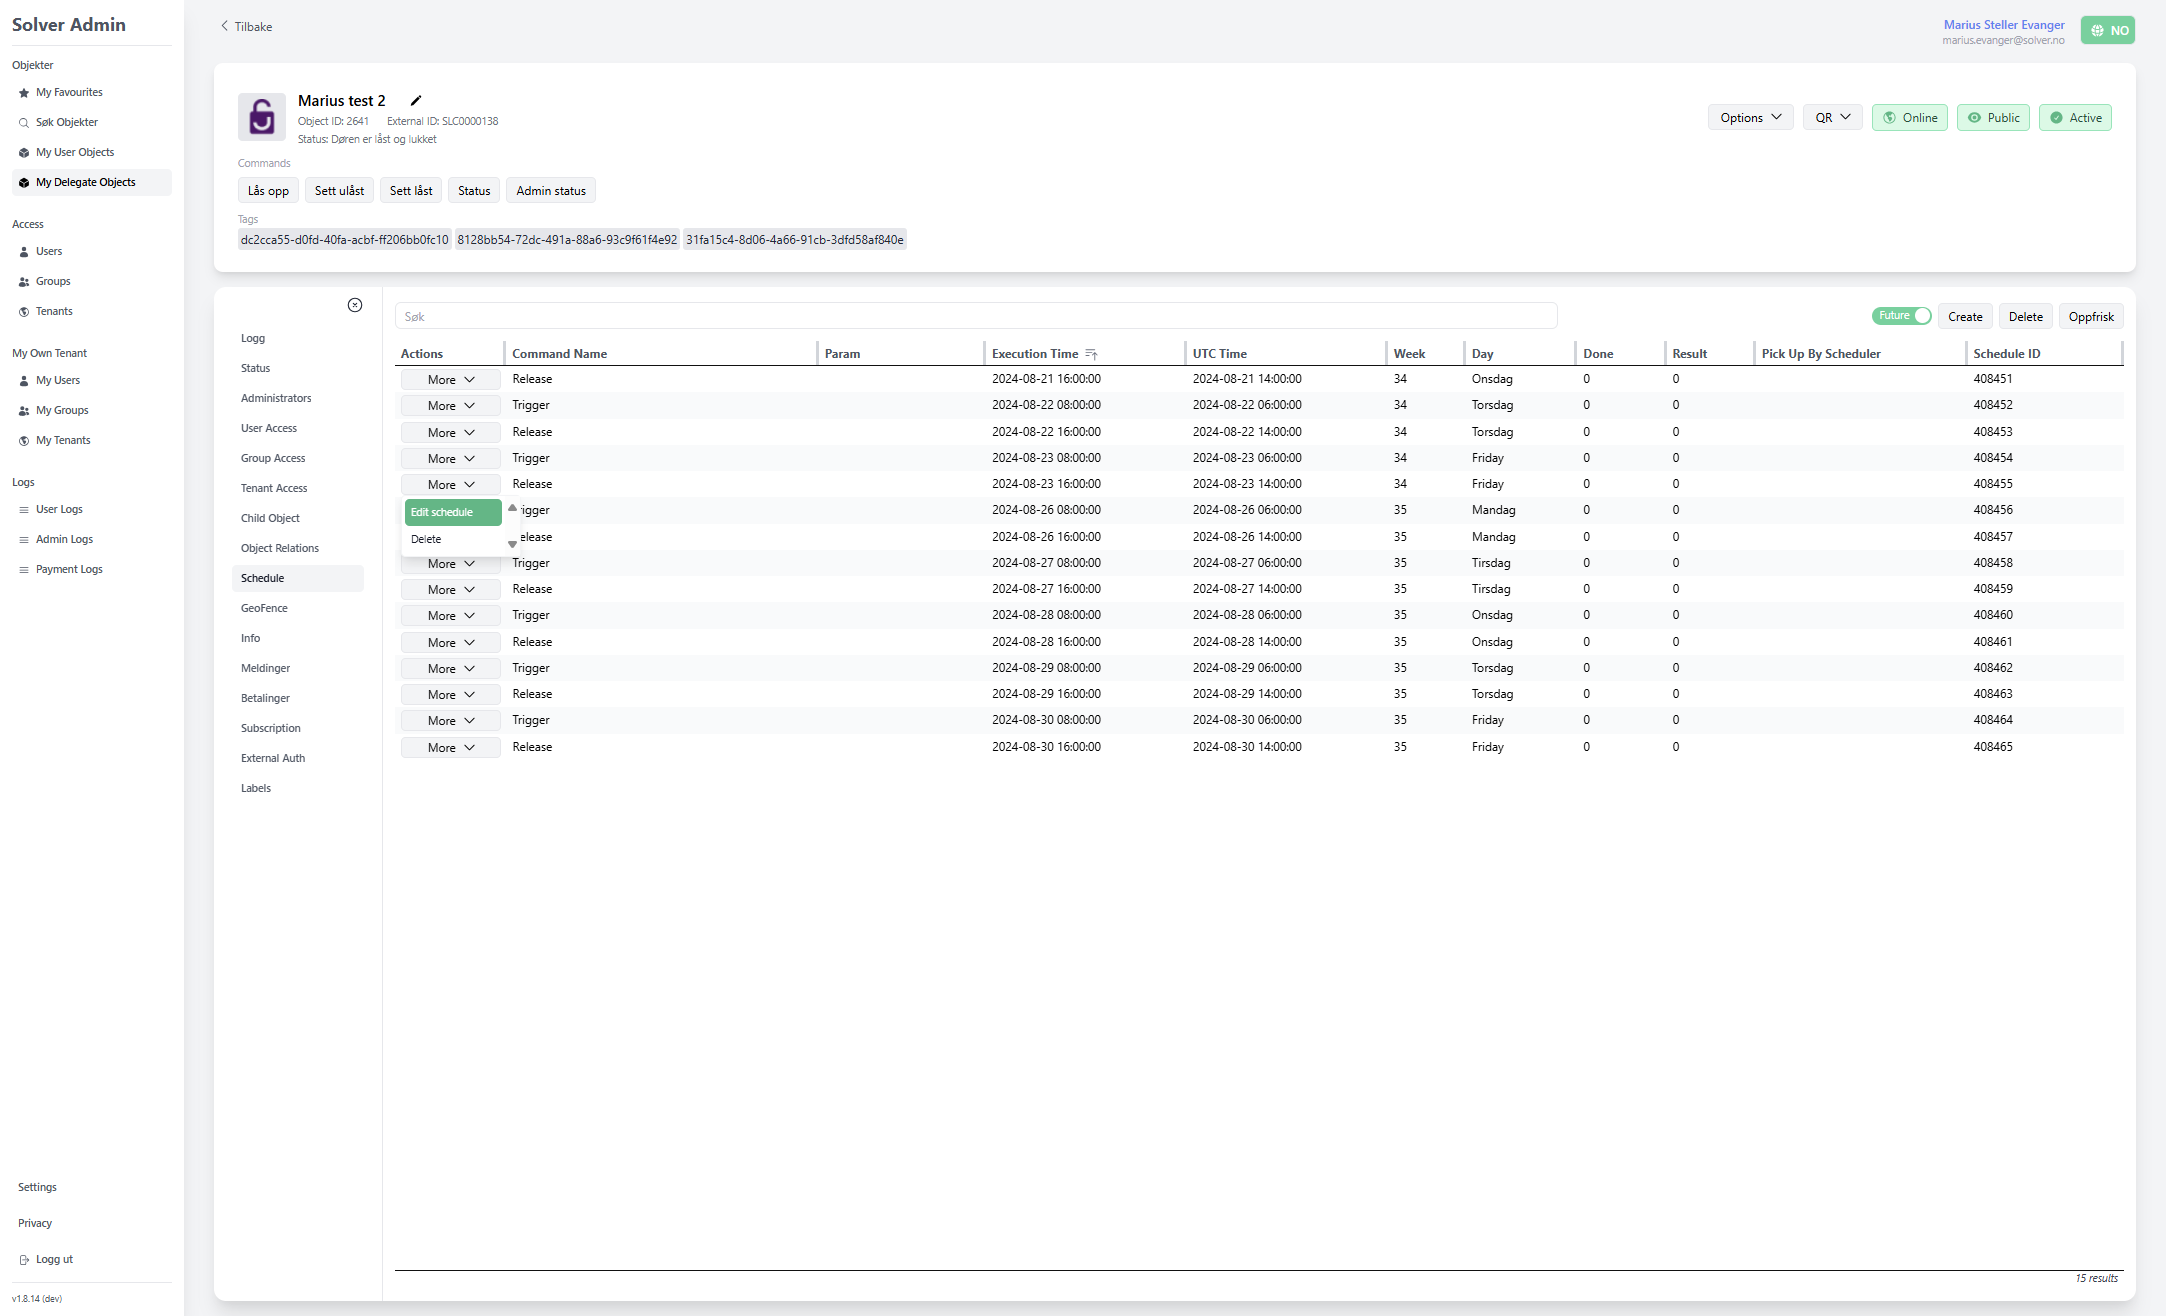The image size is (2166, 1316).
Task: Click the My Tenants globe icon
Action: [x=24, y=441]
